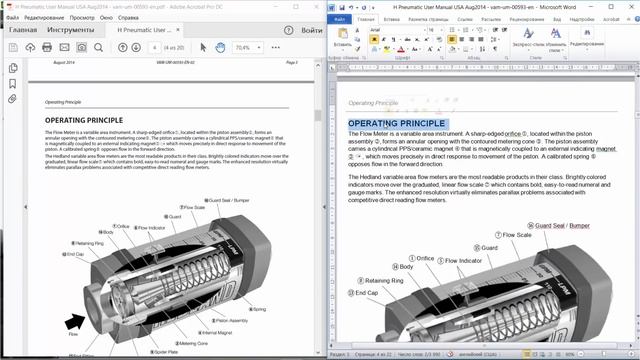Image resolution: width=640 pixels, height=360 pixels.
Task: Close the H Pneumatic User PDF tab
Action: pos(178,30)
